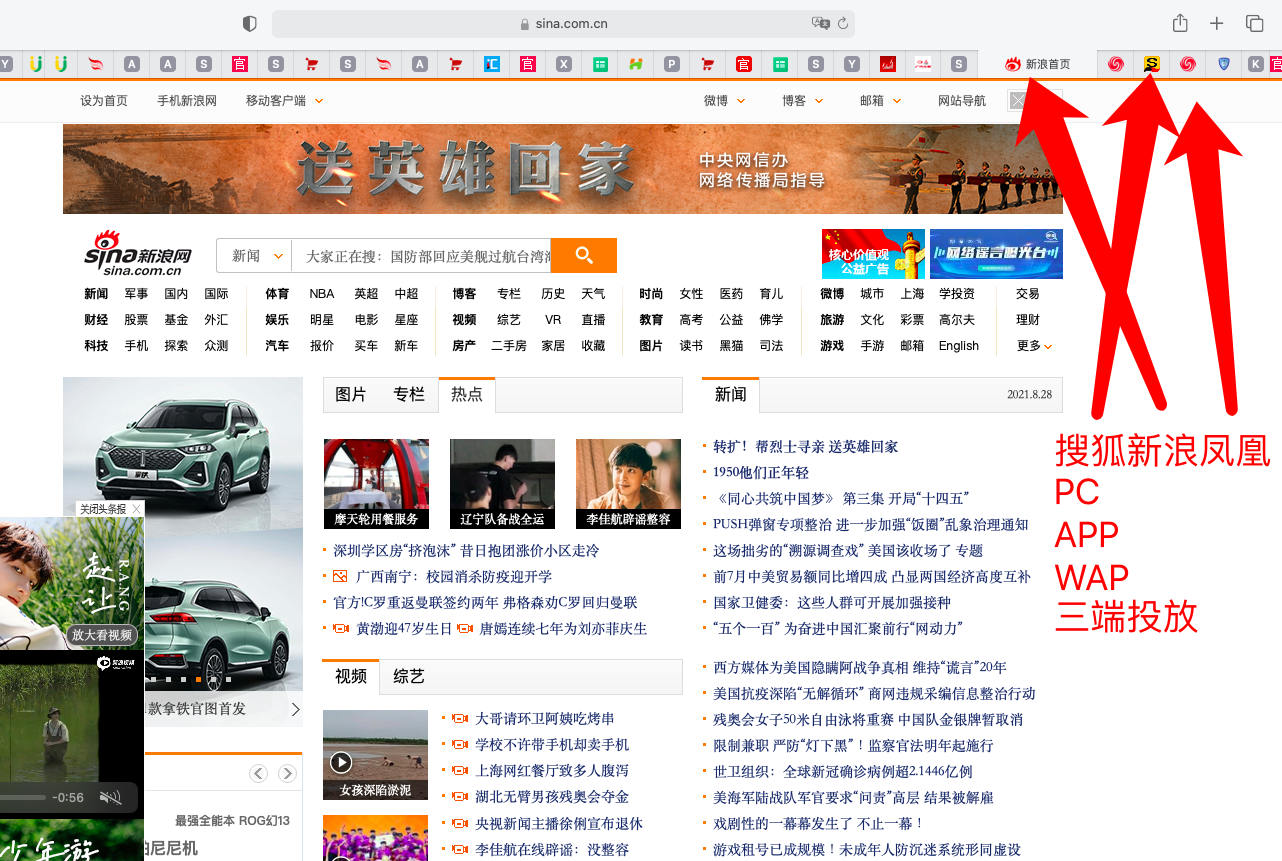Open the 放大看视频 button on floating video
The height and width of the screenshot is (861, 1282).
tap(102, 634)
